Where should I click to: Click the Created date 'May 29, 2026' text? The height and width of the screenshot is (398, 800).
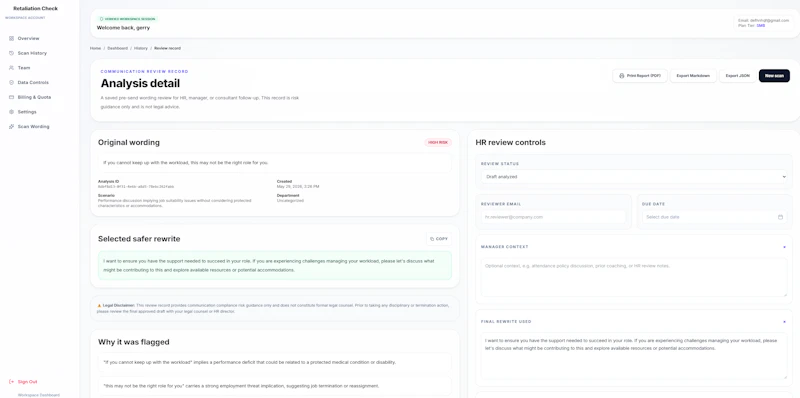coord(298,187)
